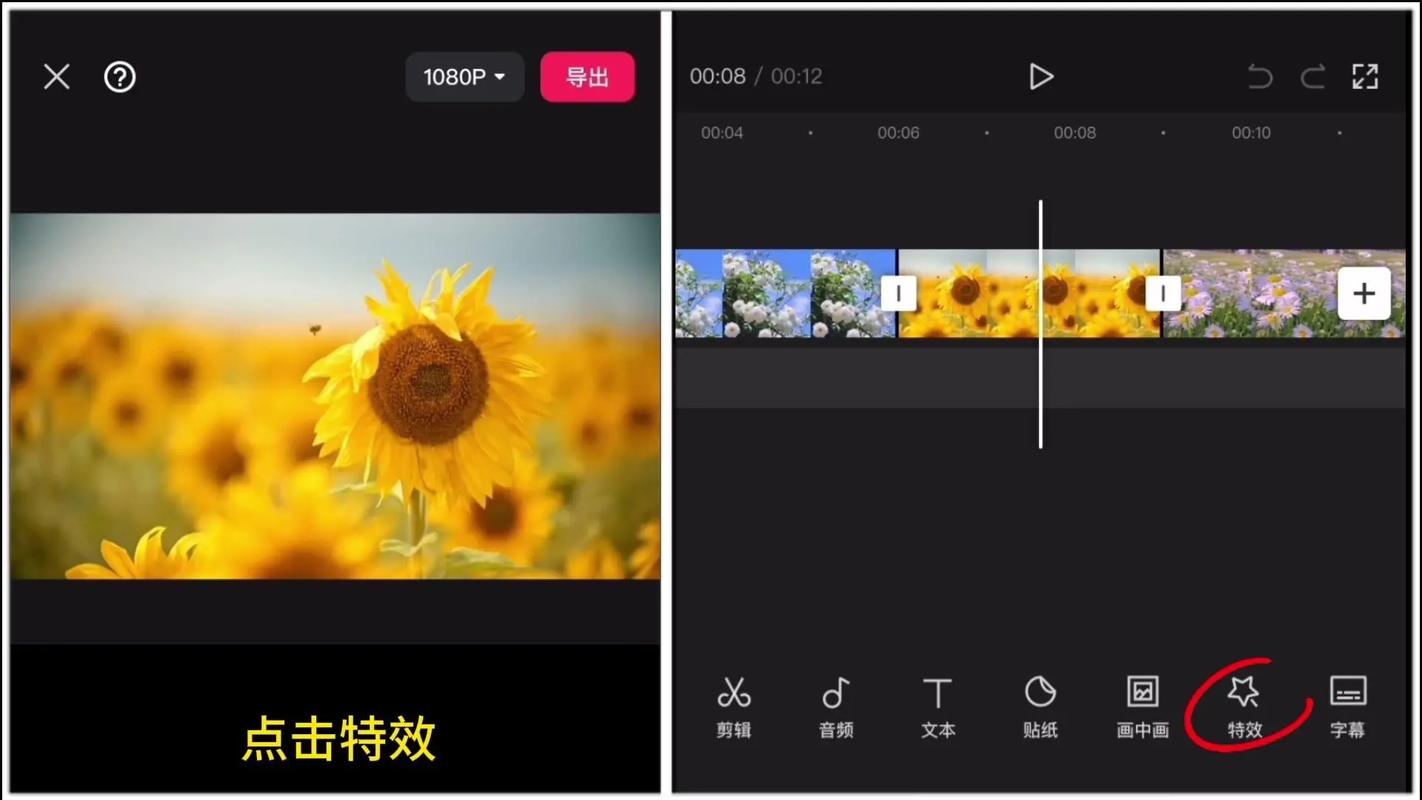
Task: Tap the transition marker between last two clips
Action: [1162, 293]
